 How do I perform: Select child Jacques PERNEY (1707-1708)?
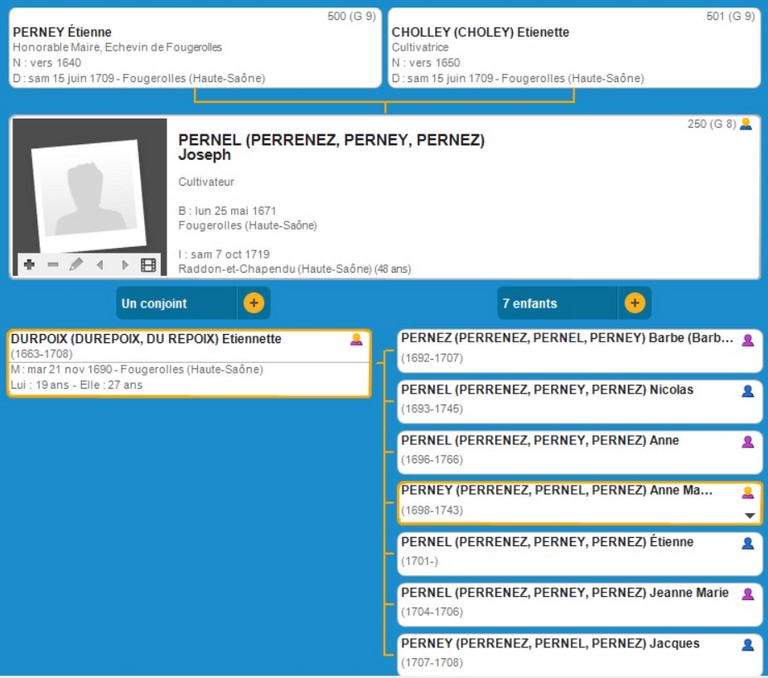point(567,653)
